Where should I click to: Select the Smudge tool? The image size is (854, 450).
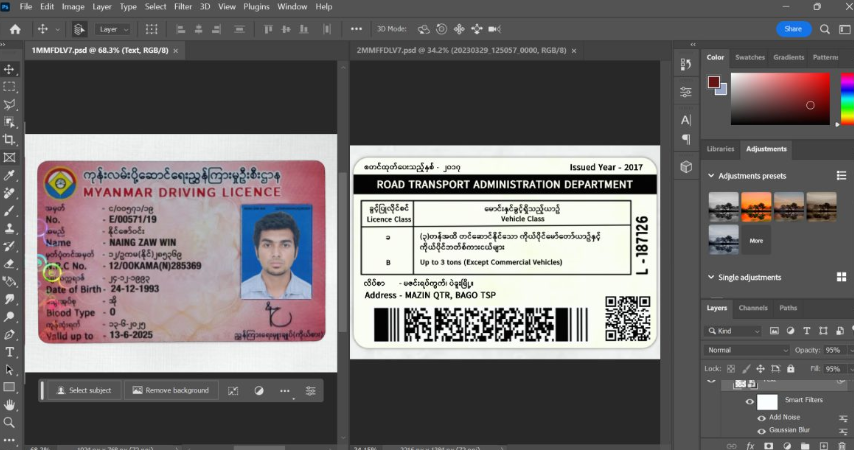pos(9,299)
